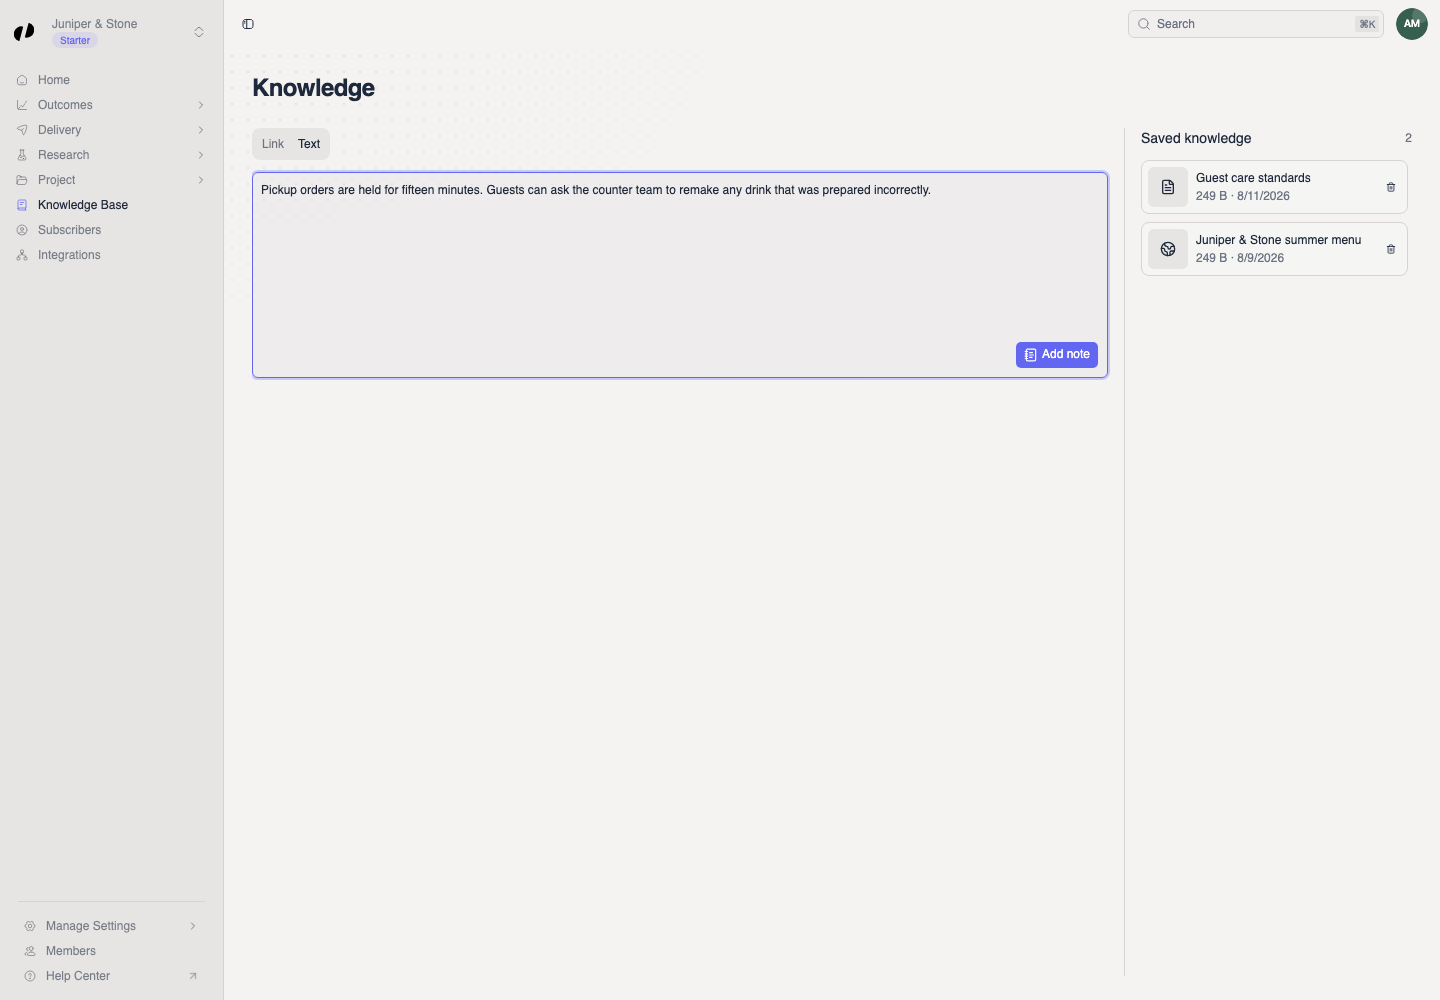Click the Juniper & Stone logo icon
The height and width of the screenshot is (1000, 1440).
pyautogui.click(x=24, y=32)
